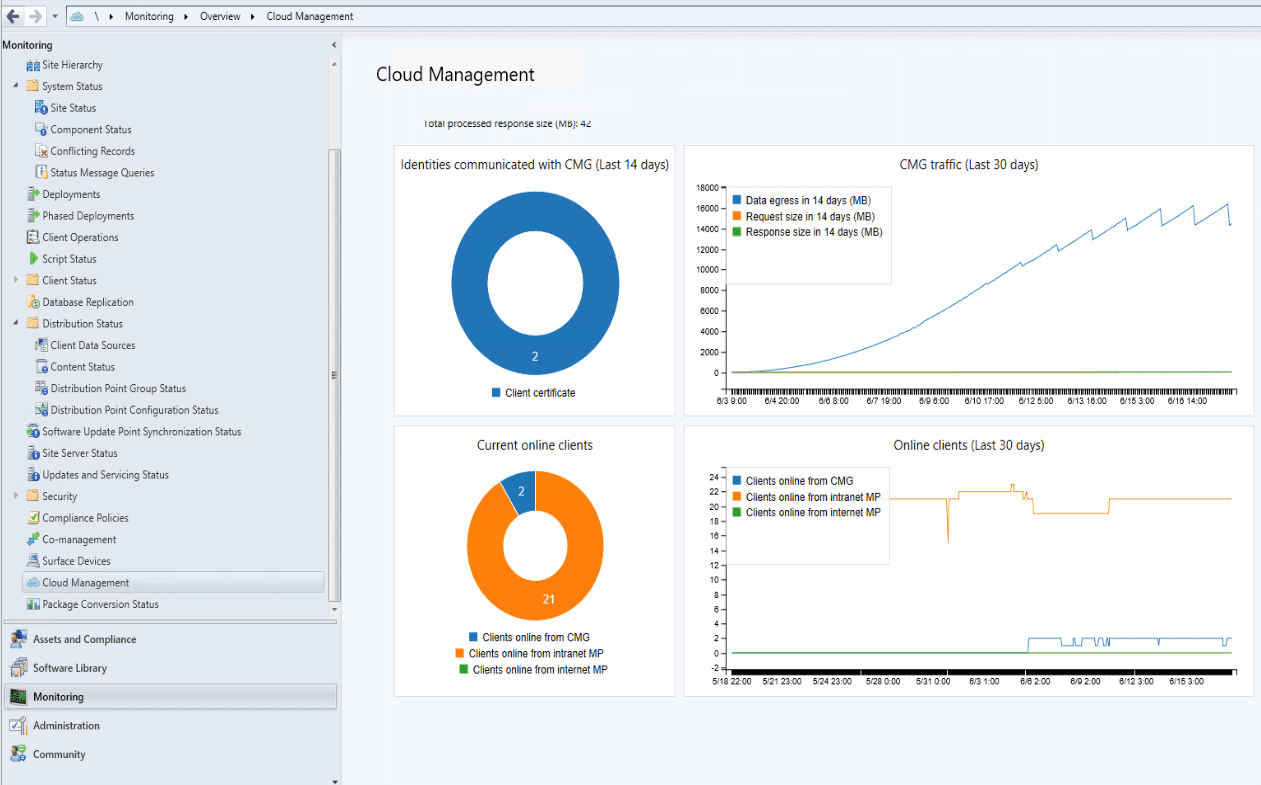Click the Database Replication icon
Viewport: 1261px width, 785px height.
pos(33,302)
